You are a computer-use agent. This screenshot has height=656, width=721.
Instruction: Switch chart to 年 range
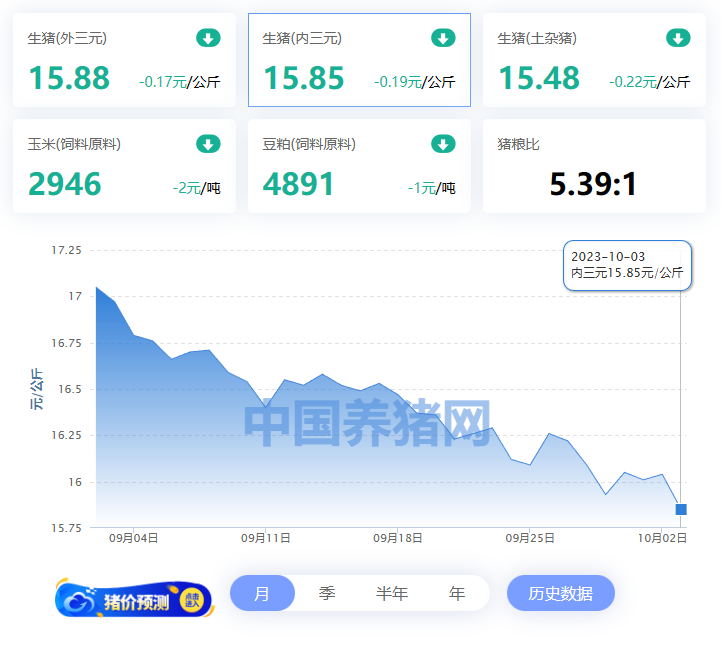457,593
